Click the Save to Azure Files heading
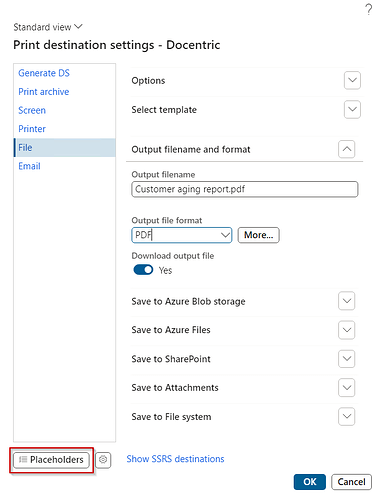Image resolution: width=374 pixels, height=500 pixels. coord(171,330)
